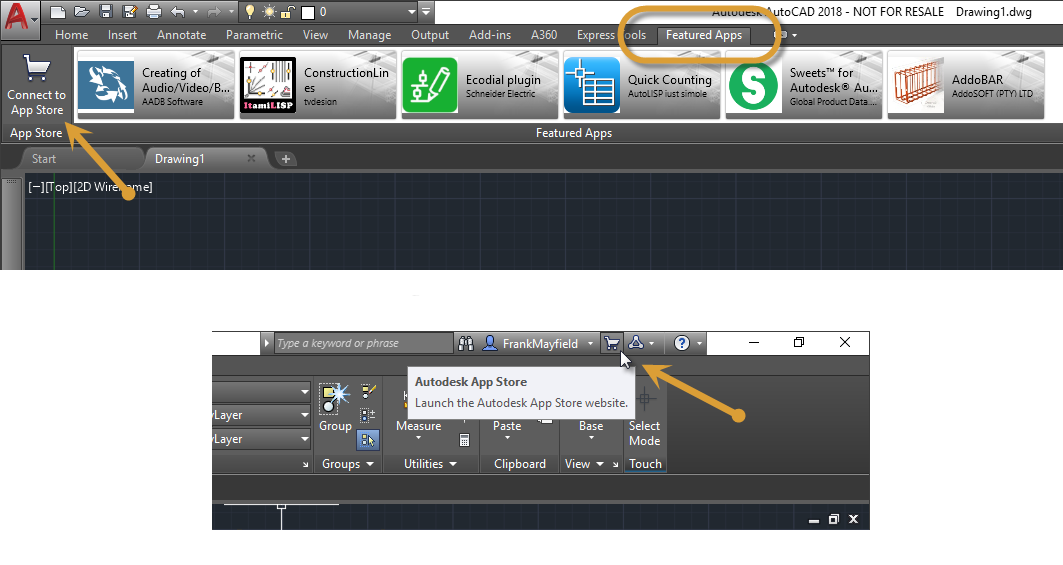Select the View ribbon tab
The image size is (1063, 565).
point(315,35)
